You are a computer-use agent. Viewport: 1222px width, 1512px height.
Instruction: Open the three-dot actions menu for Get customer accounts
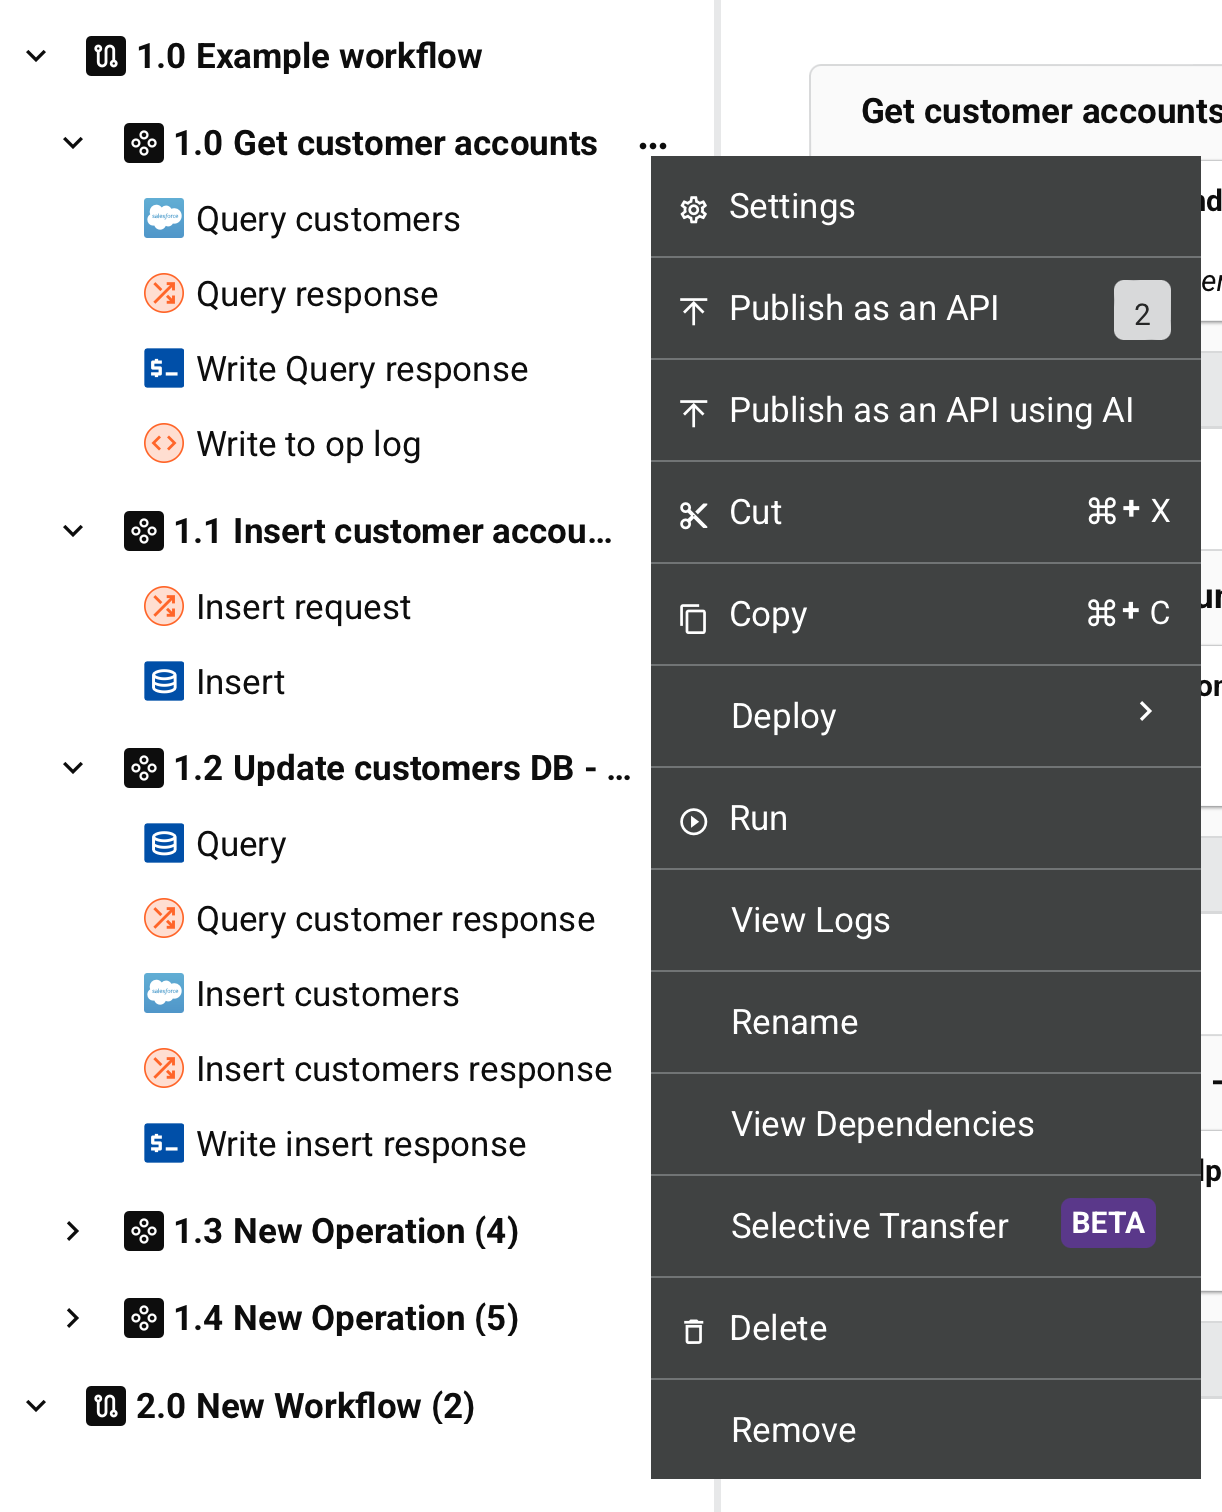(652, 146)
